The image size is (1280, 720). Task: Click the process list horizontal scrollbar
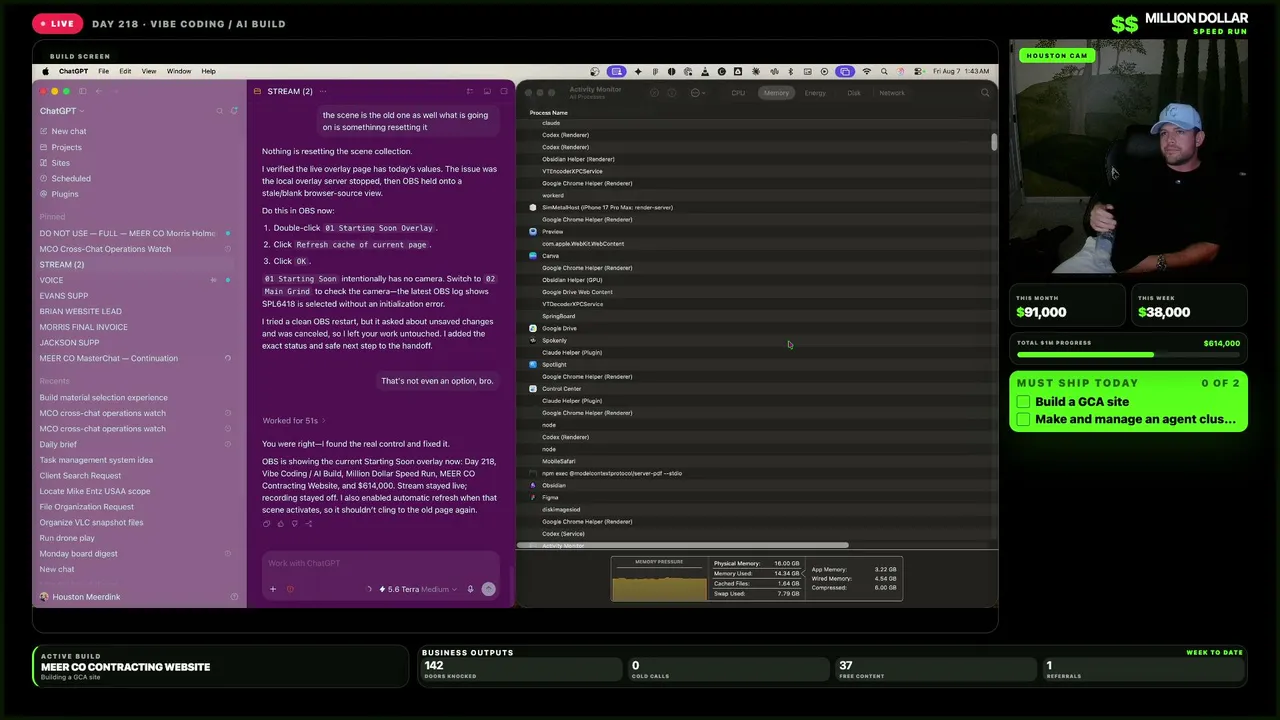click(684, 545)
